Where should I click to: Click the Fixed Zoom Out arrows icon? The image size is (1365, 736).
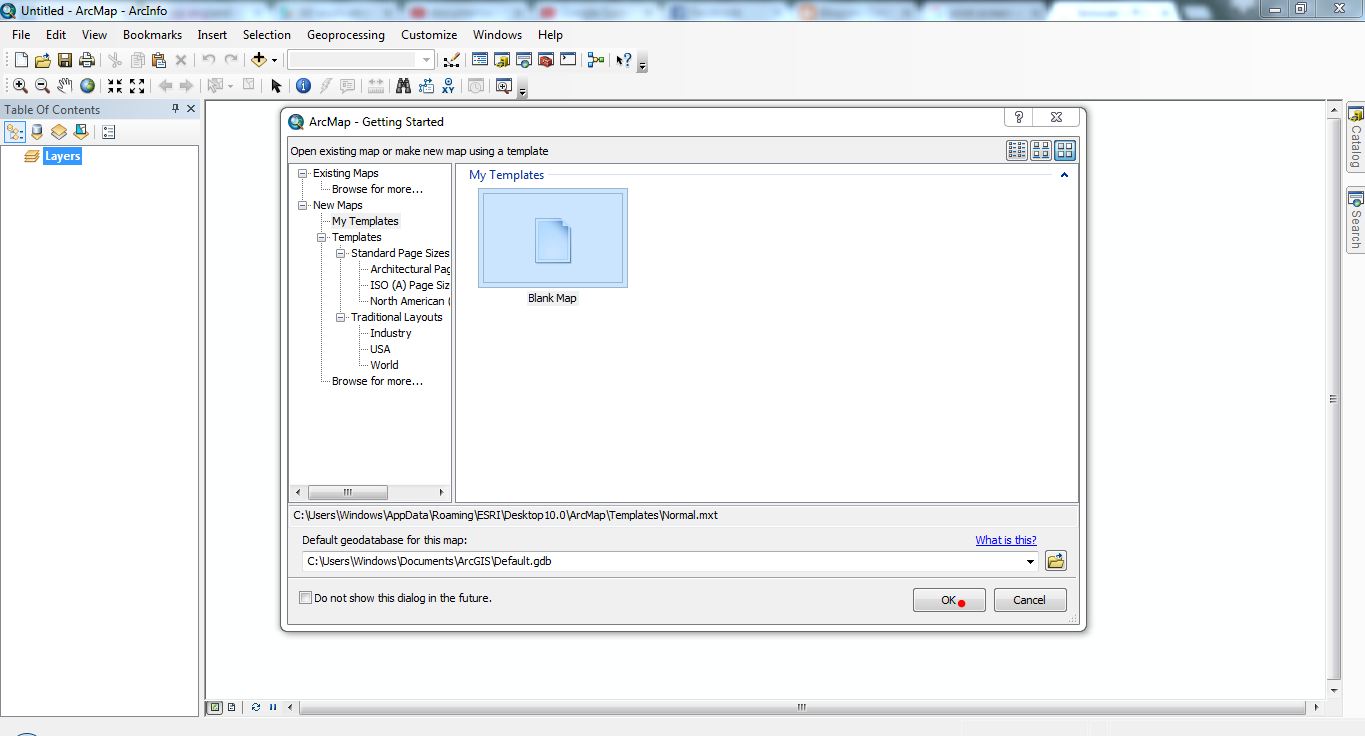click(x=137, y=86)
